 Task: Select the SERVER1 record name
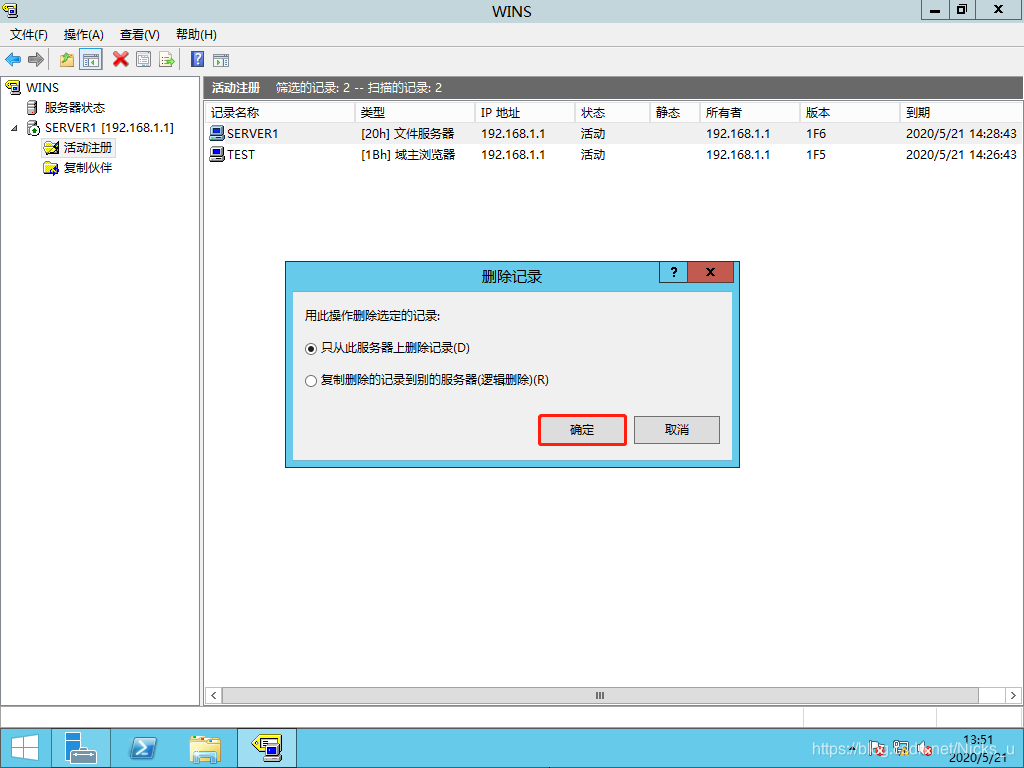point(252,134)
